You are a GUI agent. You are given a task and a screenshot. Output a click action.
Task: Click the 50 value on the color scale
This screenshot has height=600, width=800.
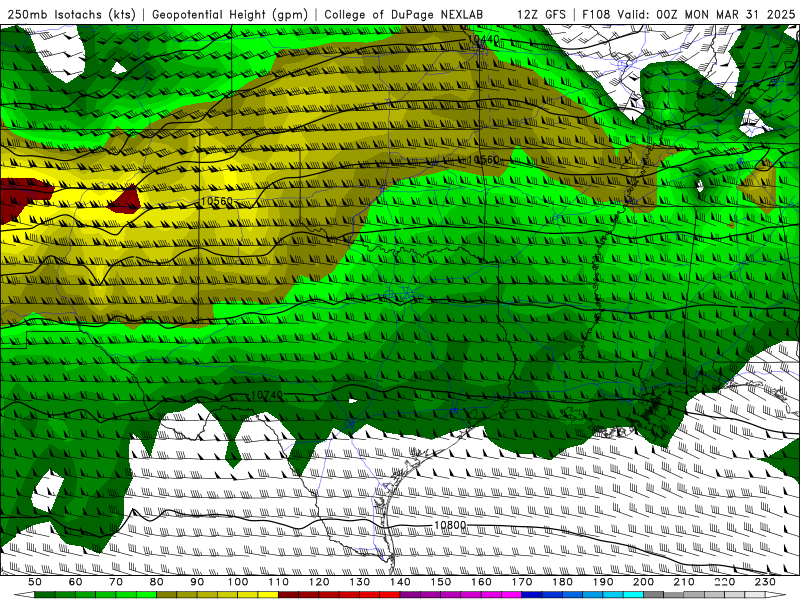coord(35,582)
